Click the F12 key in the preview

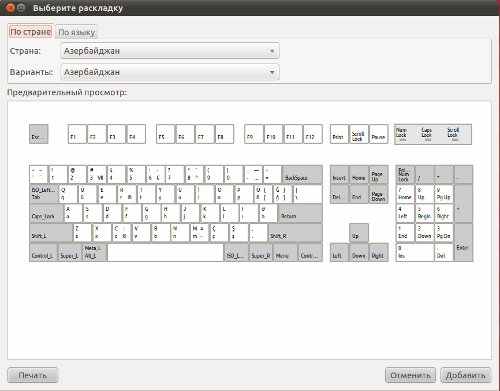coord(313,134)
